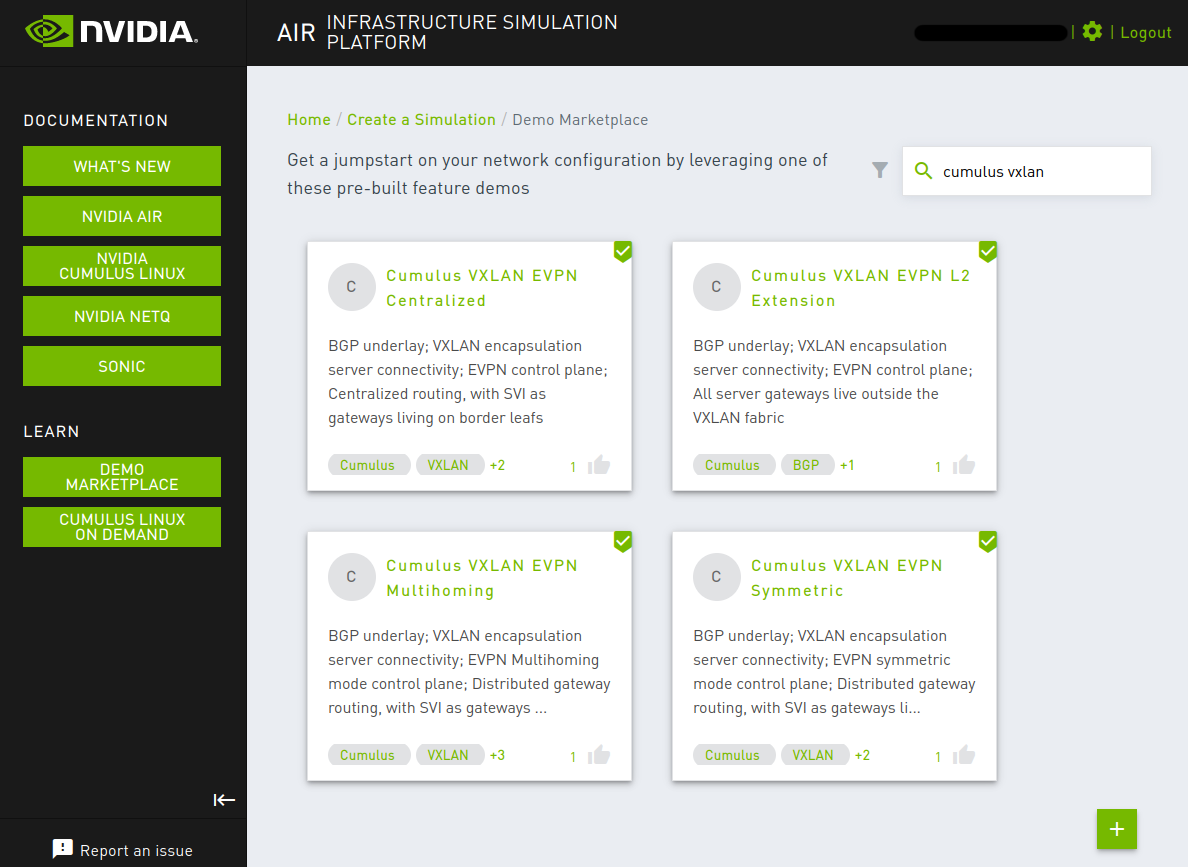The image size is (1188, 867).
Task: Click thumbs-up on EVPN L2 Extension card
Action: [964, 465]
